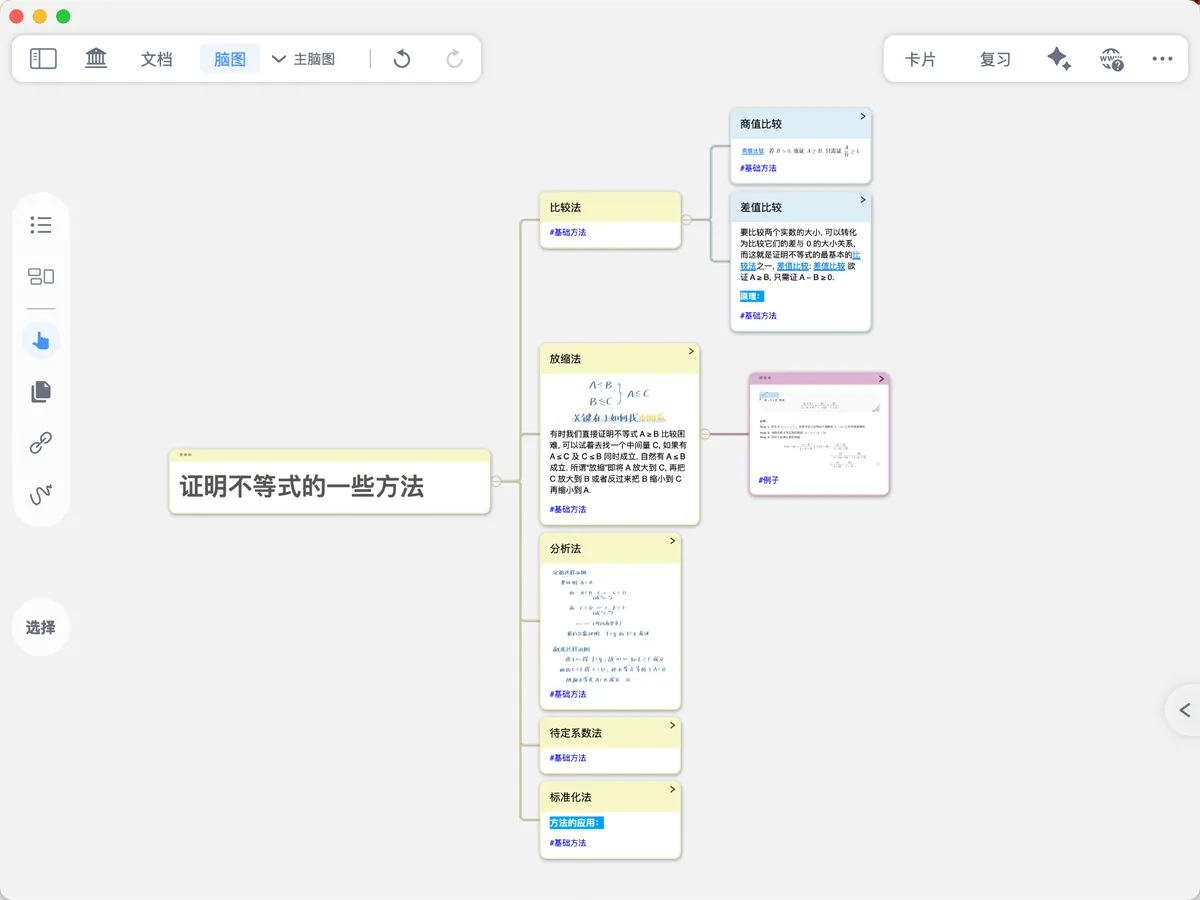1200x900 pixels.
Task: Open the more options ellipsis menu
Action: tap(1162, 59)
